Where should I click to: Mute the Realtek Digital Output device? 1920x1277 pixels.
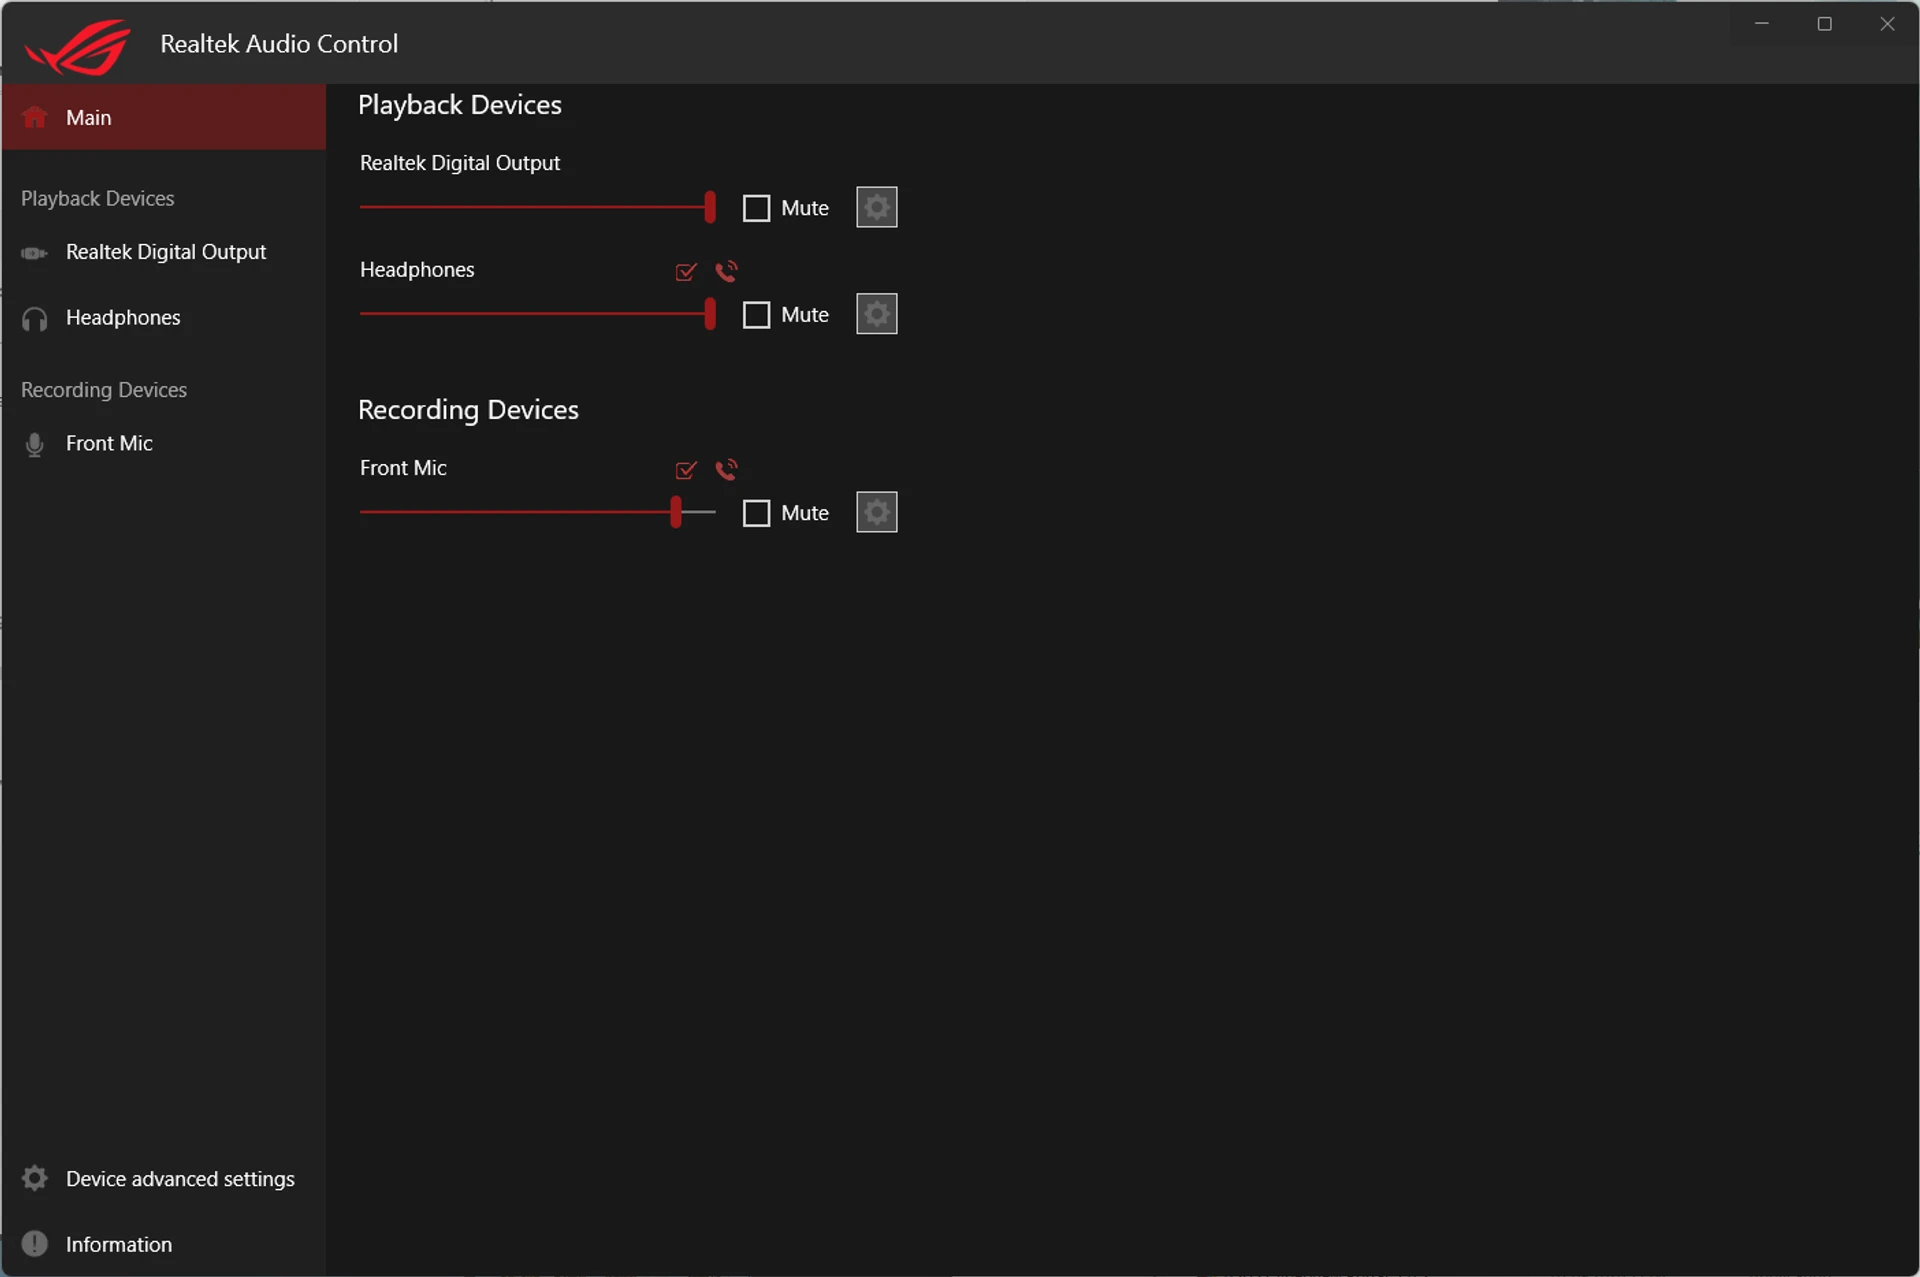(756, 208)
